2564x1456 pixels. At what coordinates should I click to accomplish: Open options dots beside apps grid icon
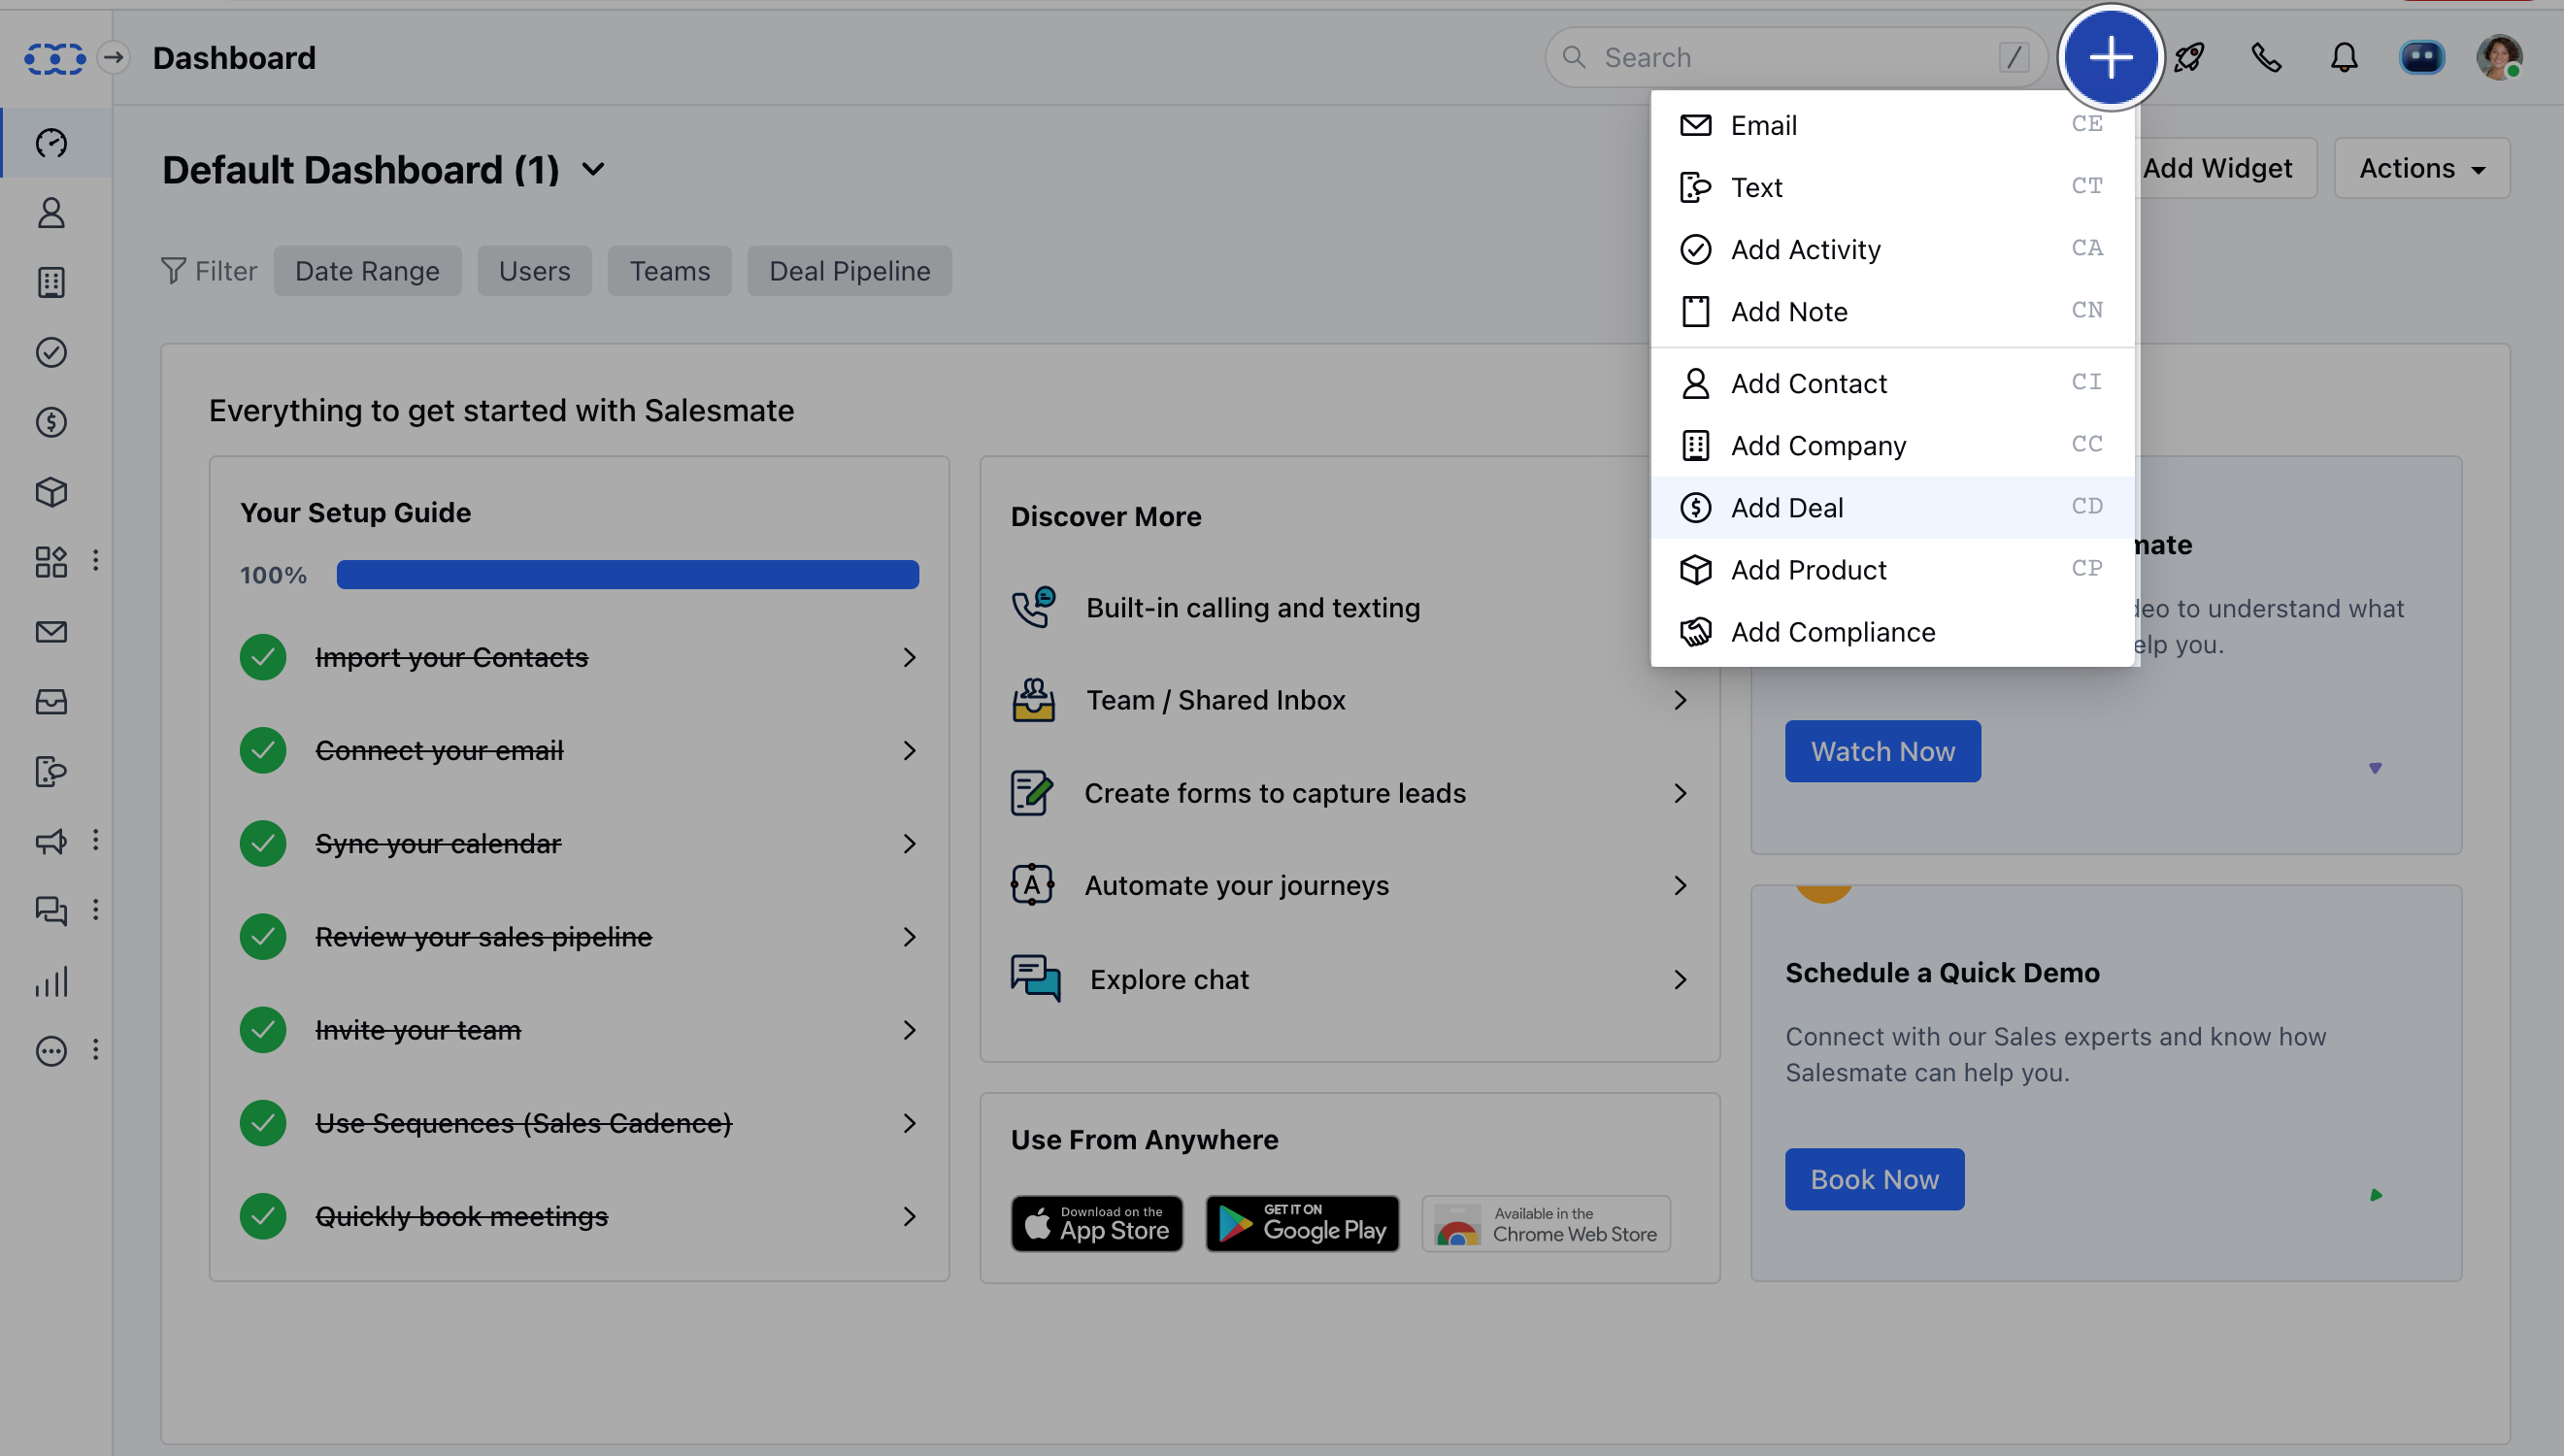(96, 561)
